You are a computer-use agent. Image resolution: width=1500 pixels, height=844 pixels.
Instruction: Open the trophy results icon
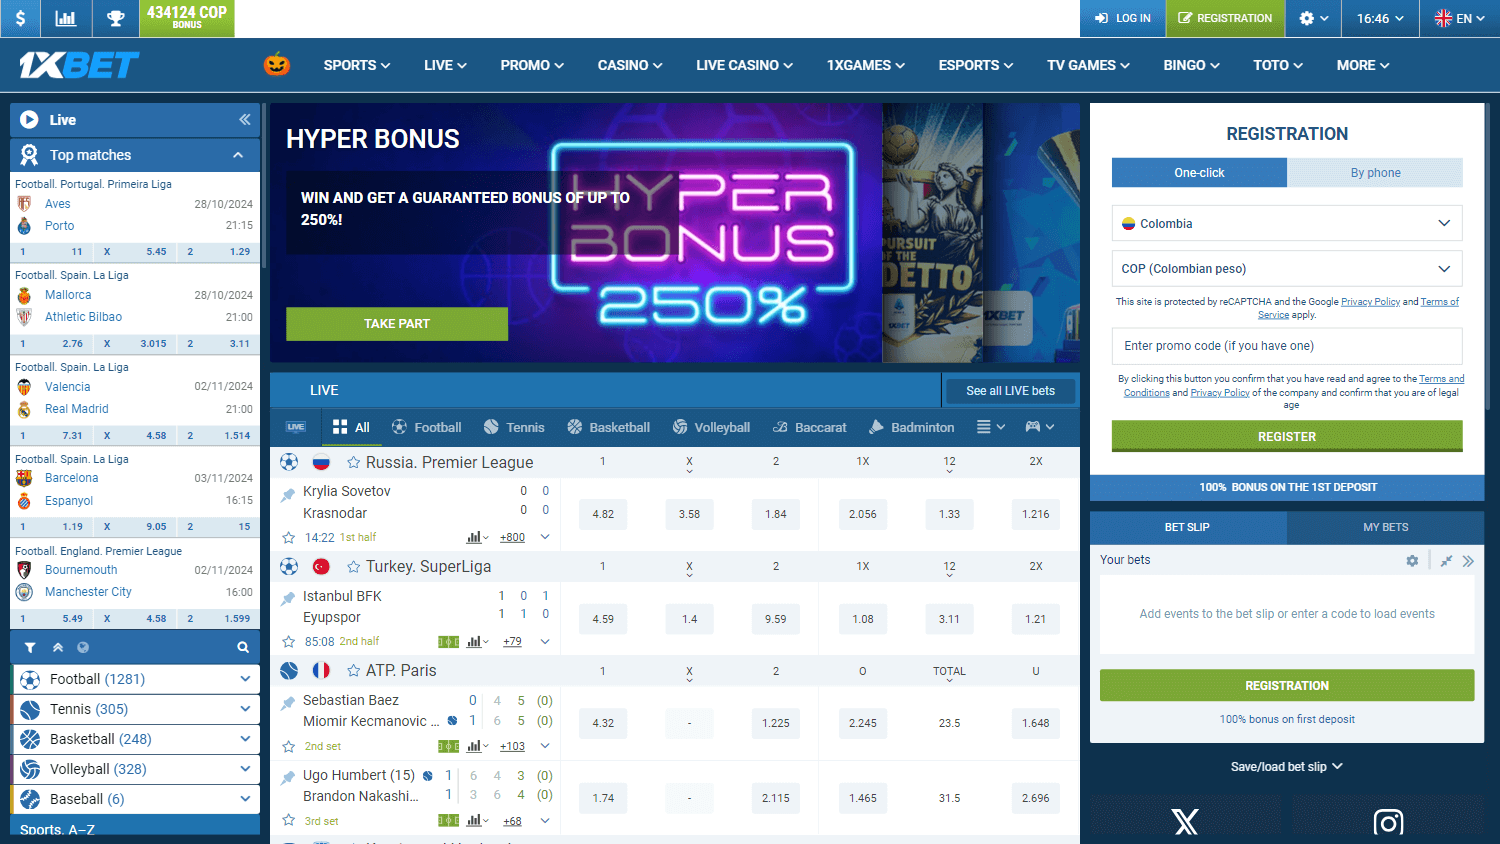tap(116, 18)
